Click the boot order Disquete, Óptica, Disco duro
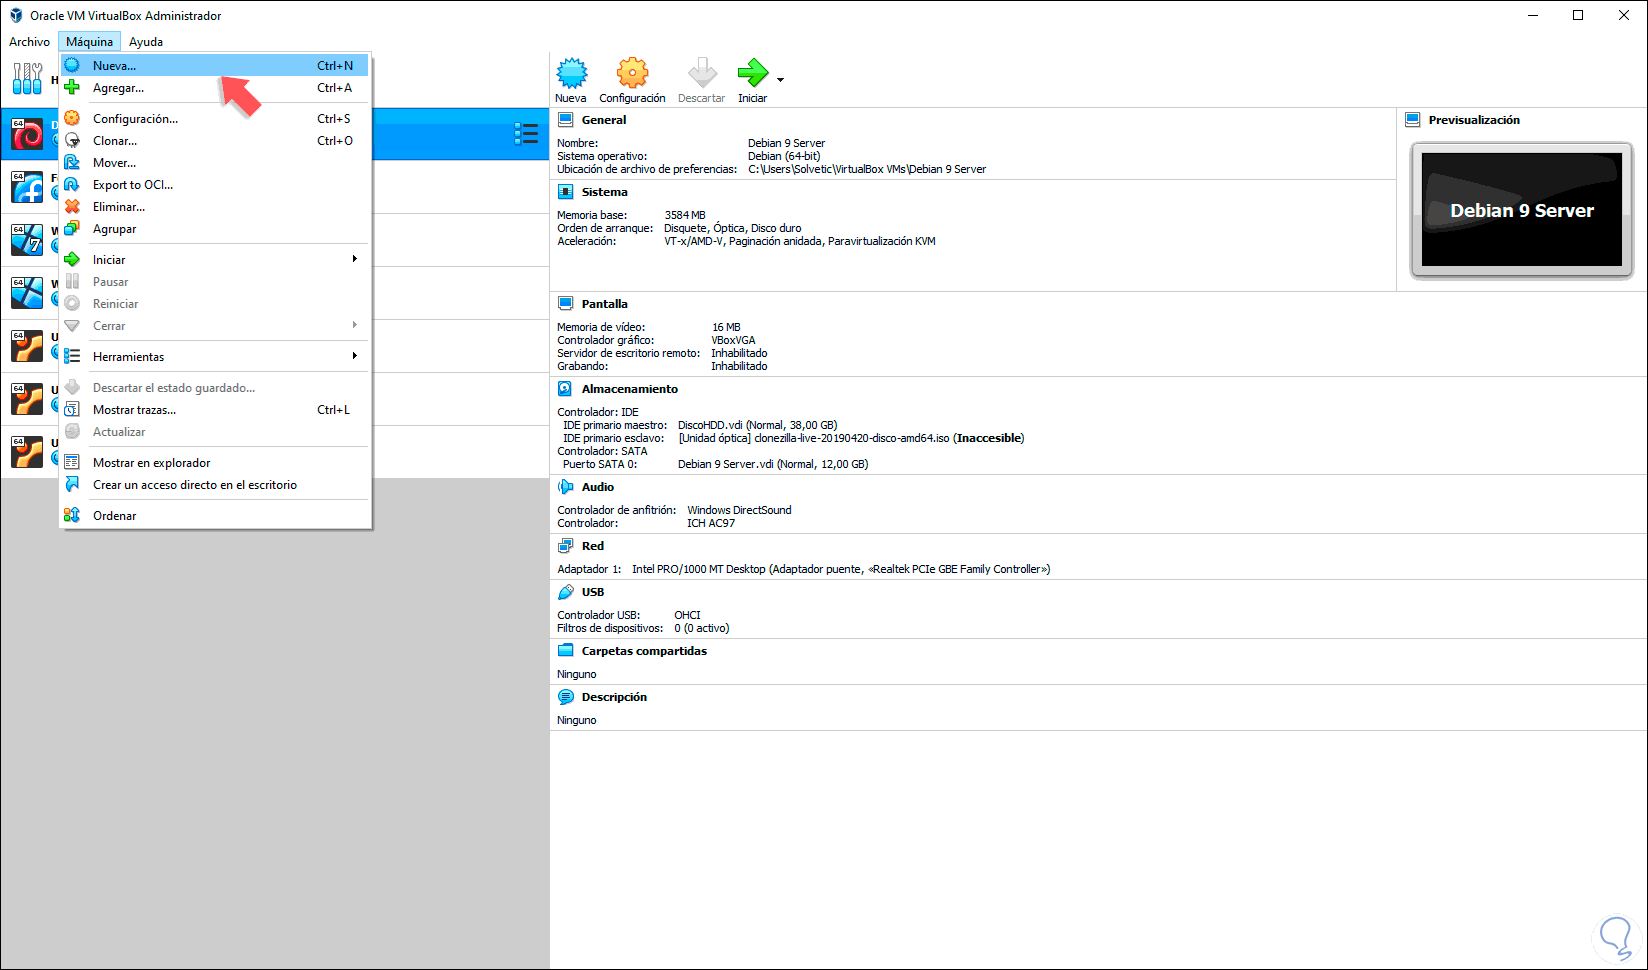1648x970 pixels. pyautogui.click(x=733, y=228)
